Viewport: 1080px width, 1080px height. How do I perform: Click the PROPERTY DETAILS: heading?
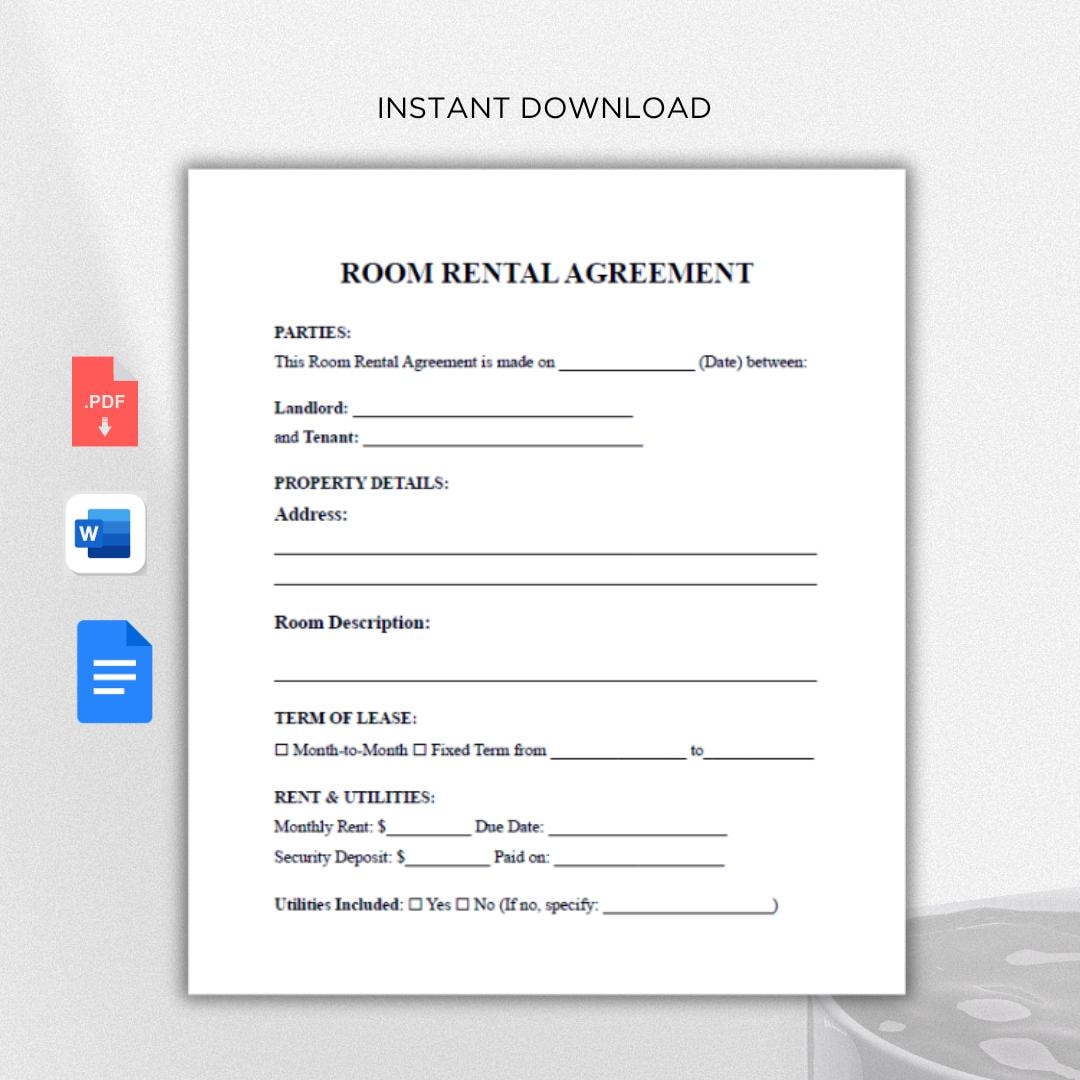coord(362,483)
